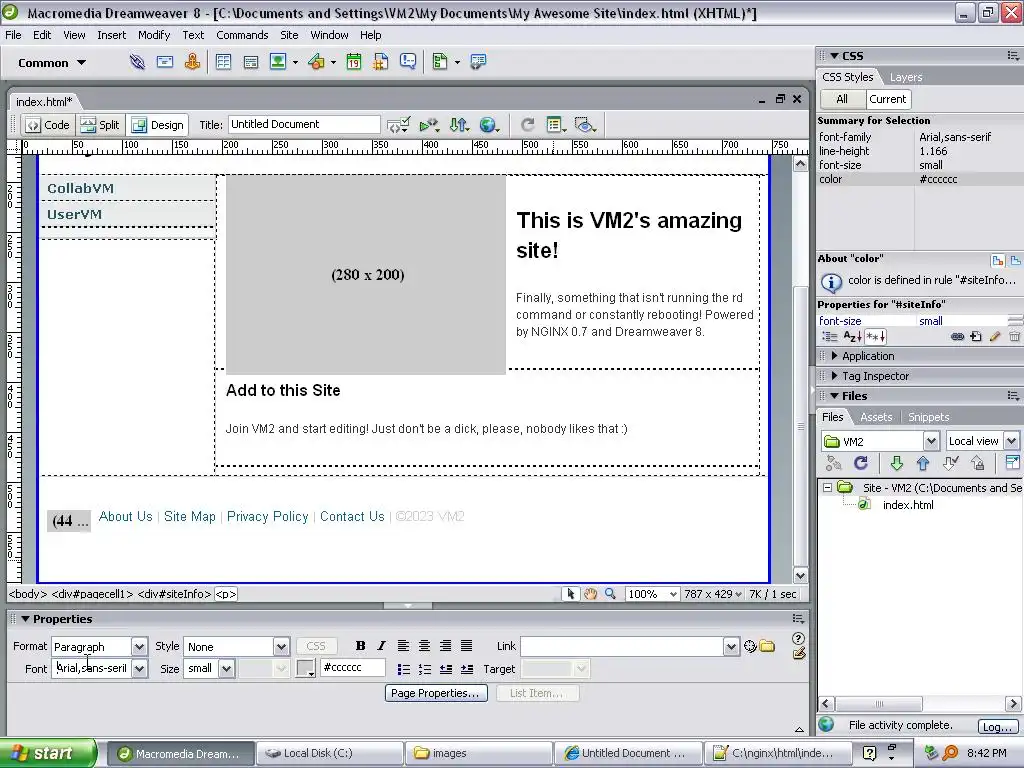Insert a Table from the Common bar
Viewport: 1024px width, 768px height.
223,62
